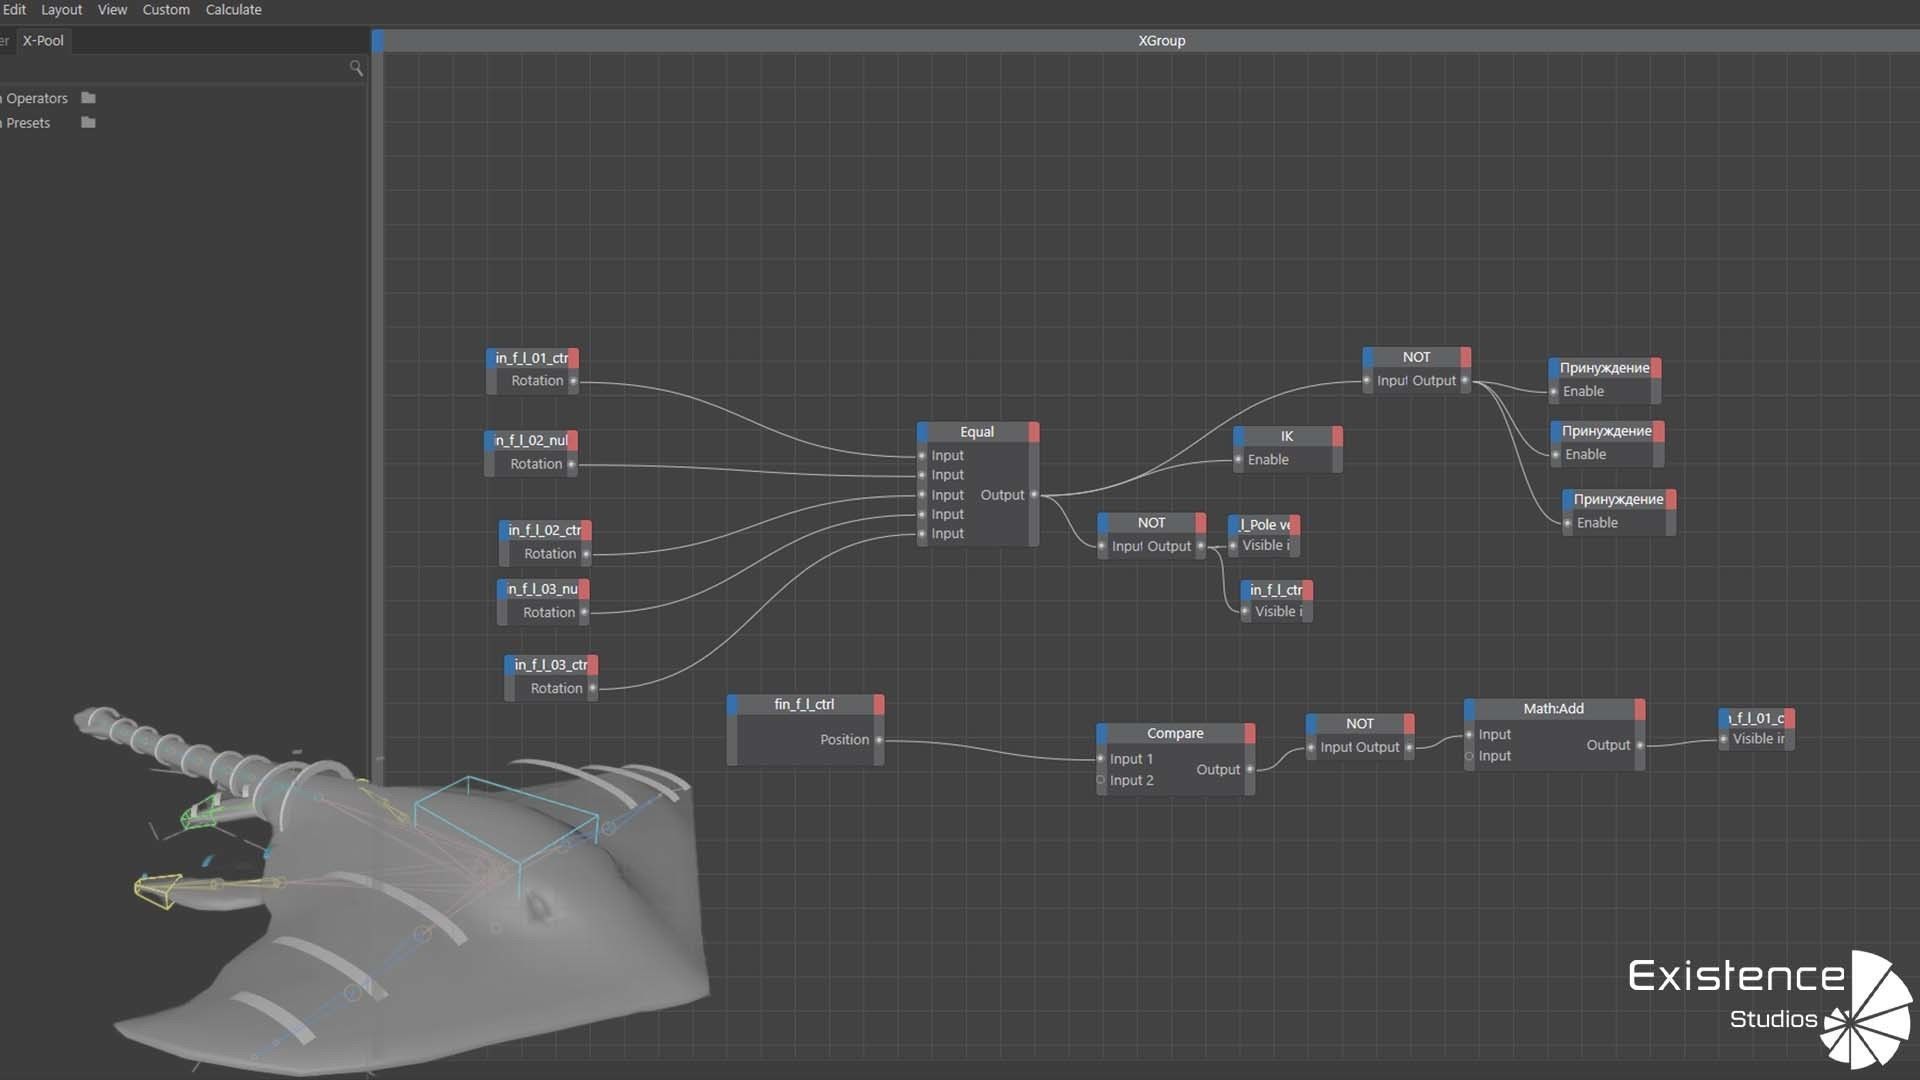Viewport: 1920px width, 1080px height.
Task: Click the XGroup blue corner menu
Action: 378,41
